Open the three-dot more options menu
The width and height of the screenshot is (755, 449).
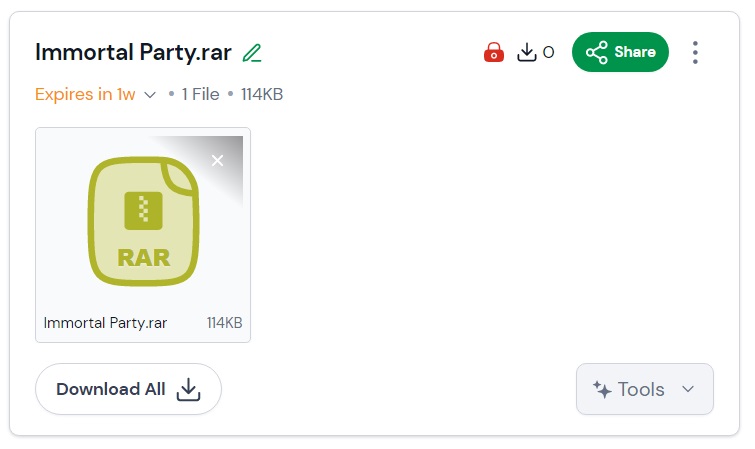pos(695,53)
